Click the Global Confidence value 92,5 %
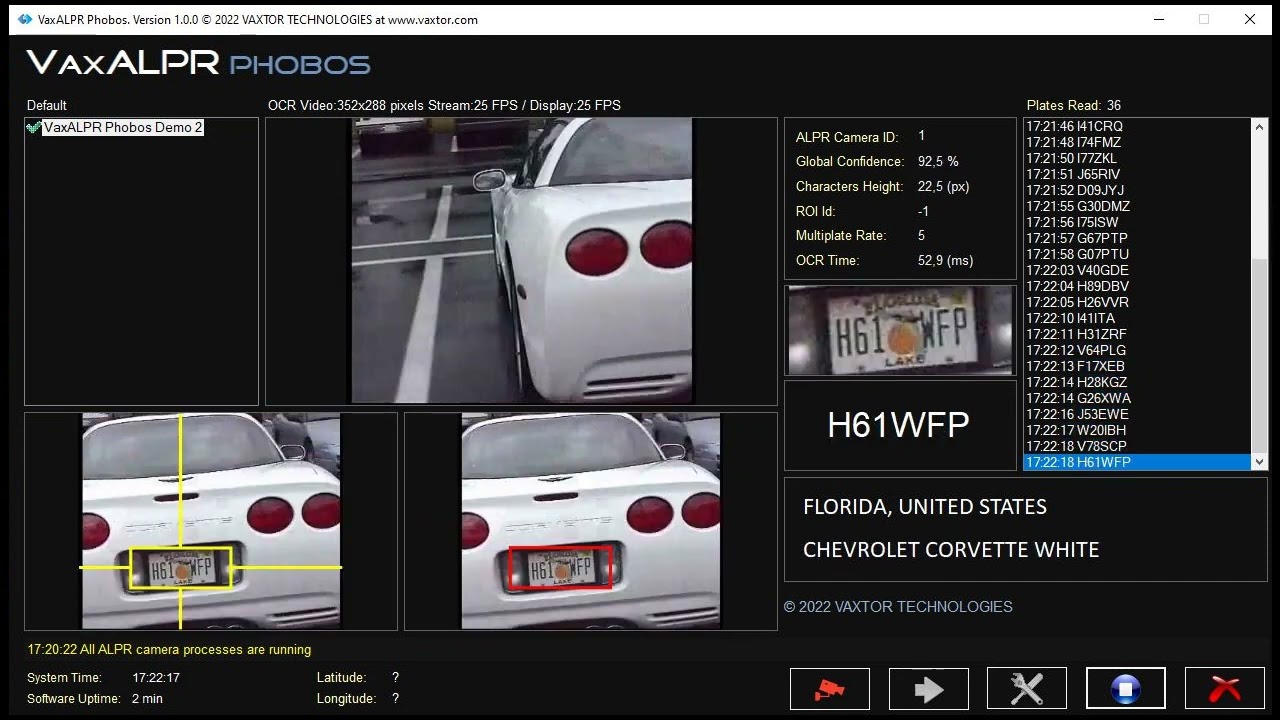Image resolution: width=1280 pixels, height=720 pixels. coord(938,161)
